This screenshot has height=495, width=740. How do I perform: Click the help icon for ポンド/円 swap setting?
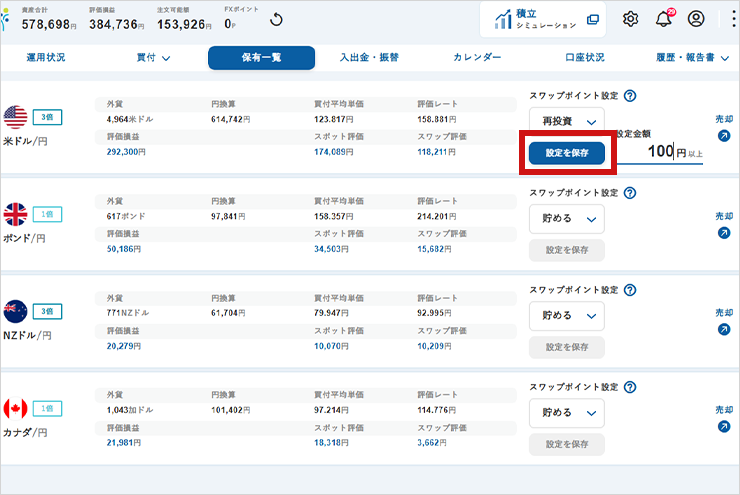tap(630, 193)
